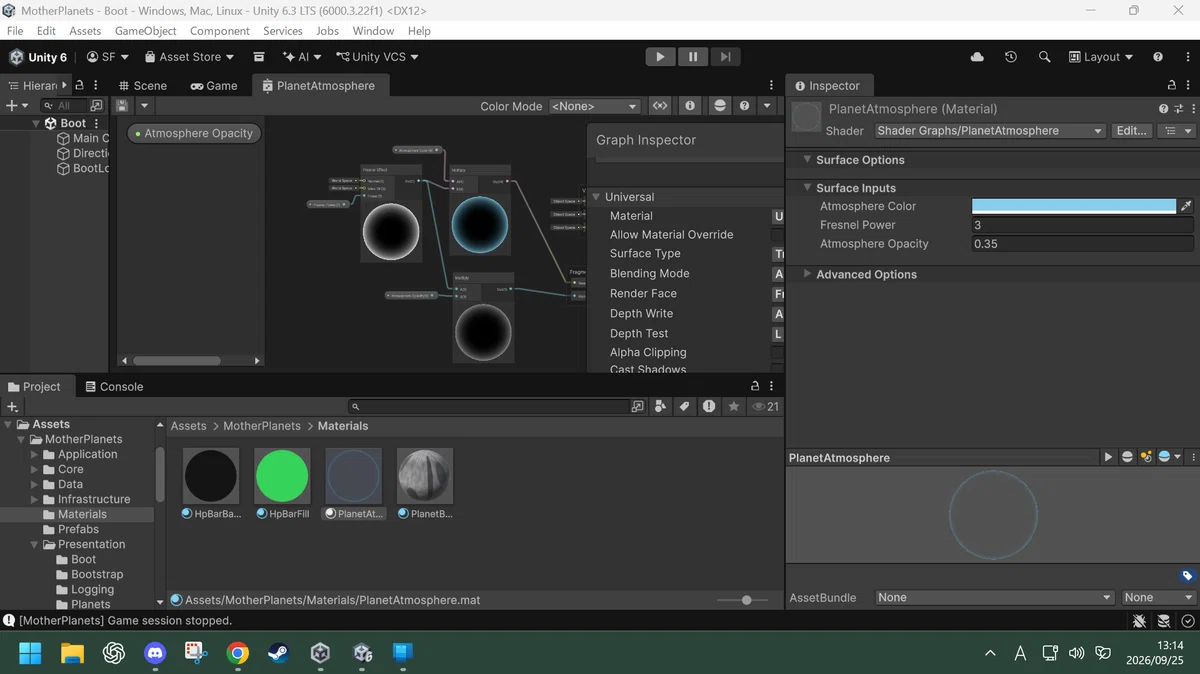Open material help reference icon
1200x674 pixels.
1163,109
